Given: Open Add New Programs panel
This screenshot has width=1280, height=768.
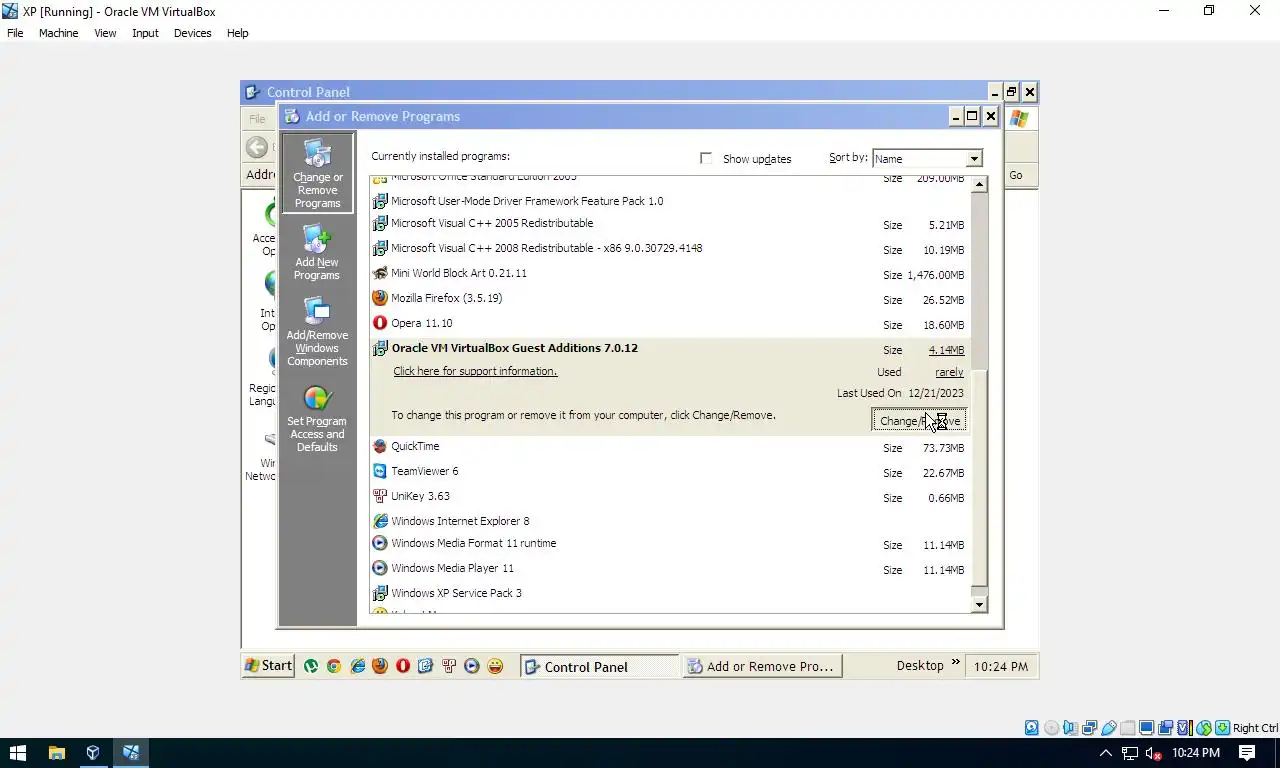Looking at the screenshot, I should [x=317, y=252].
